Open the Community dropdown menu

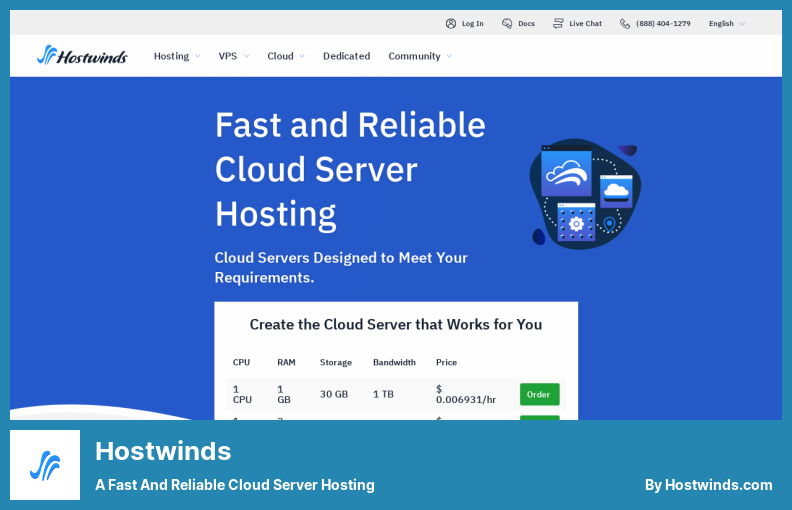[x=419, y=56]
